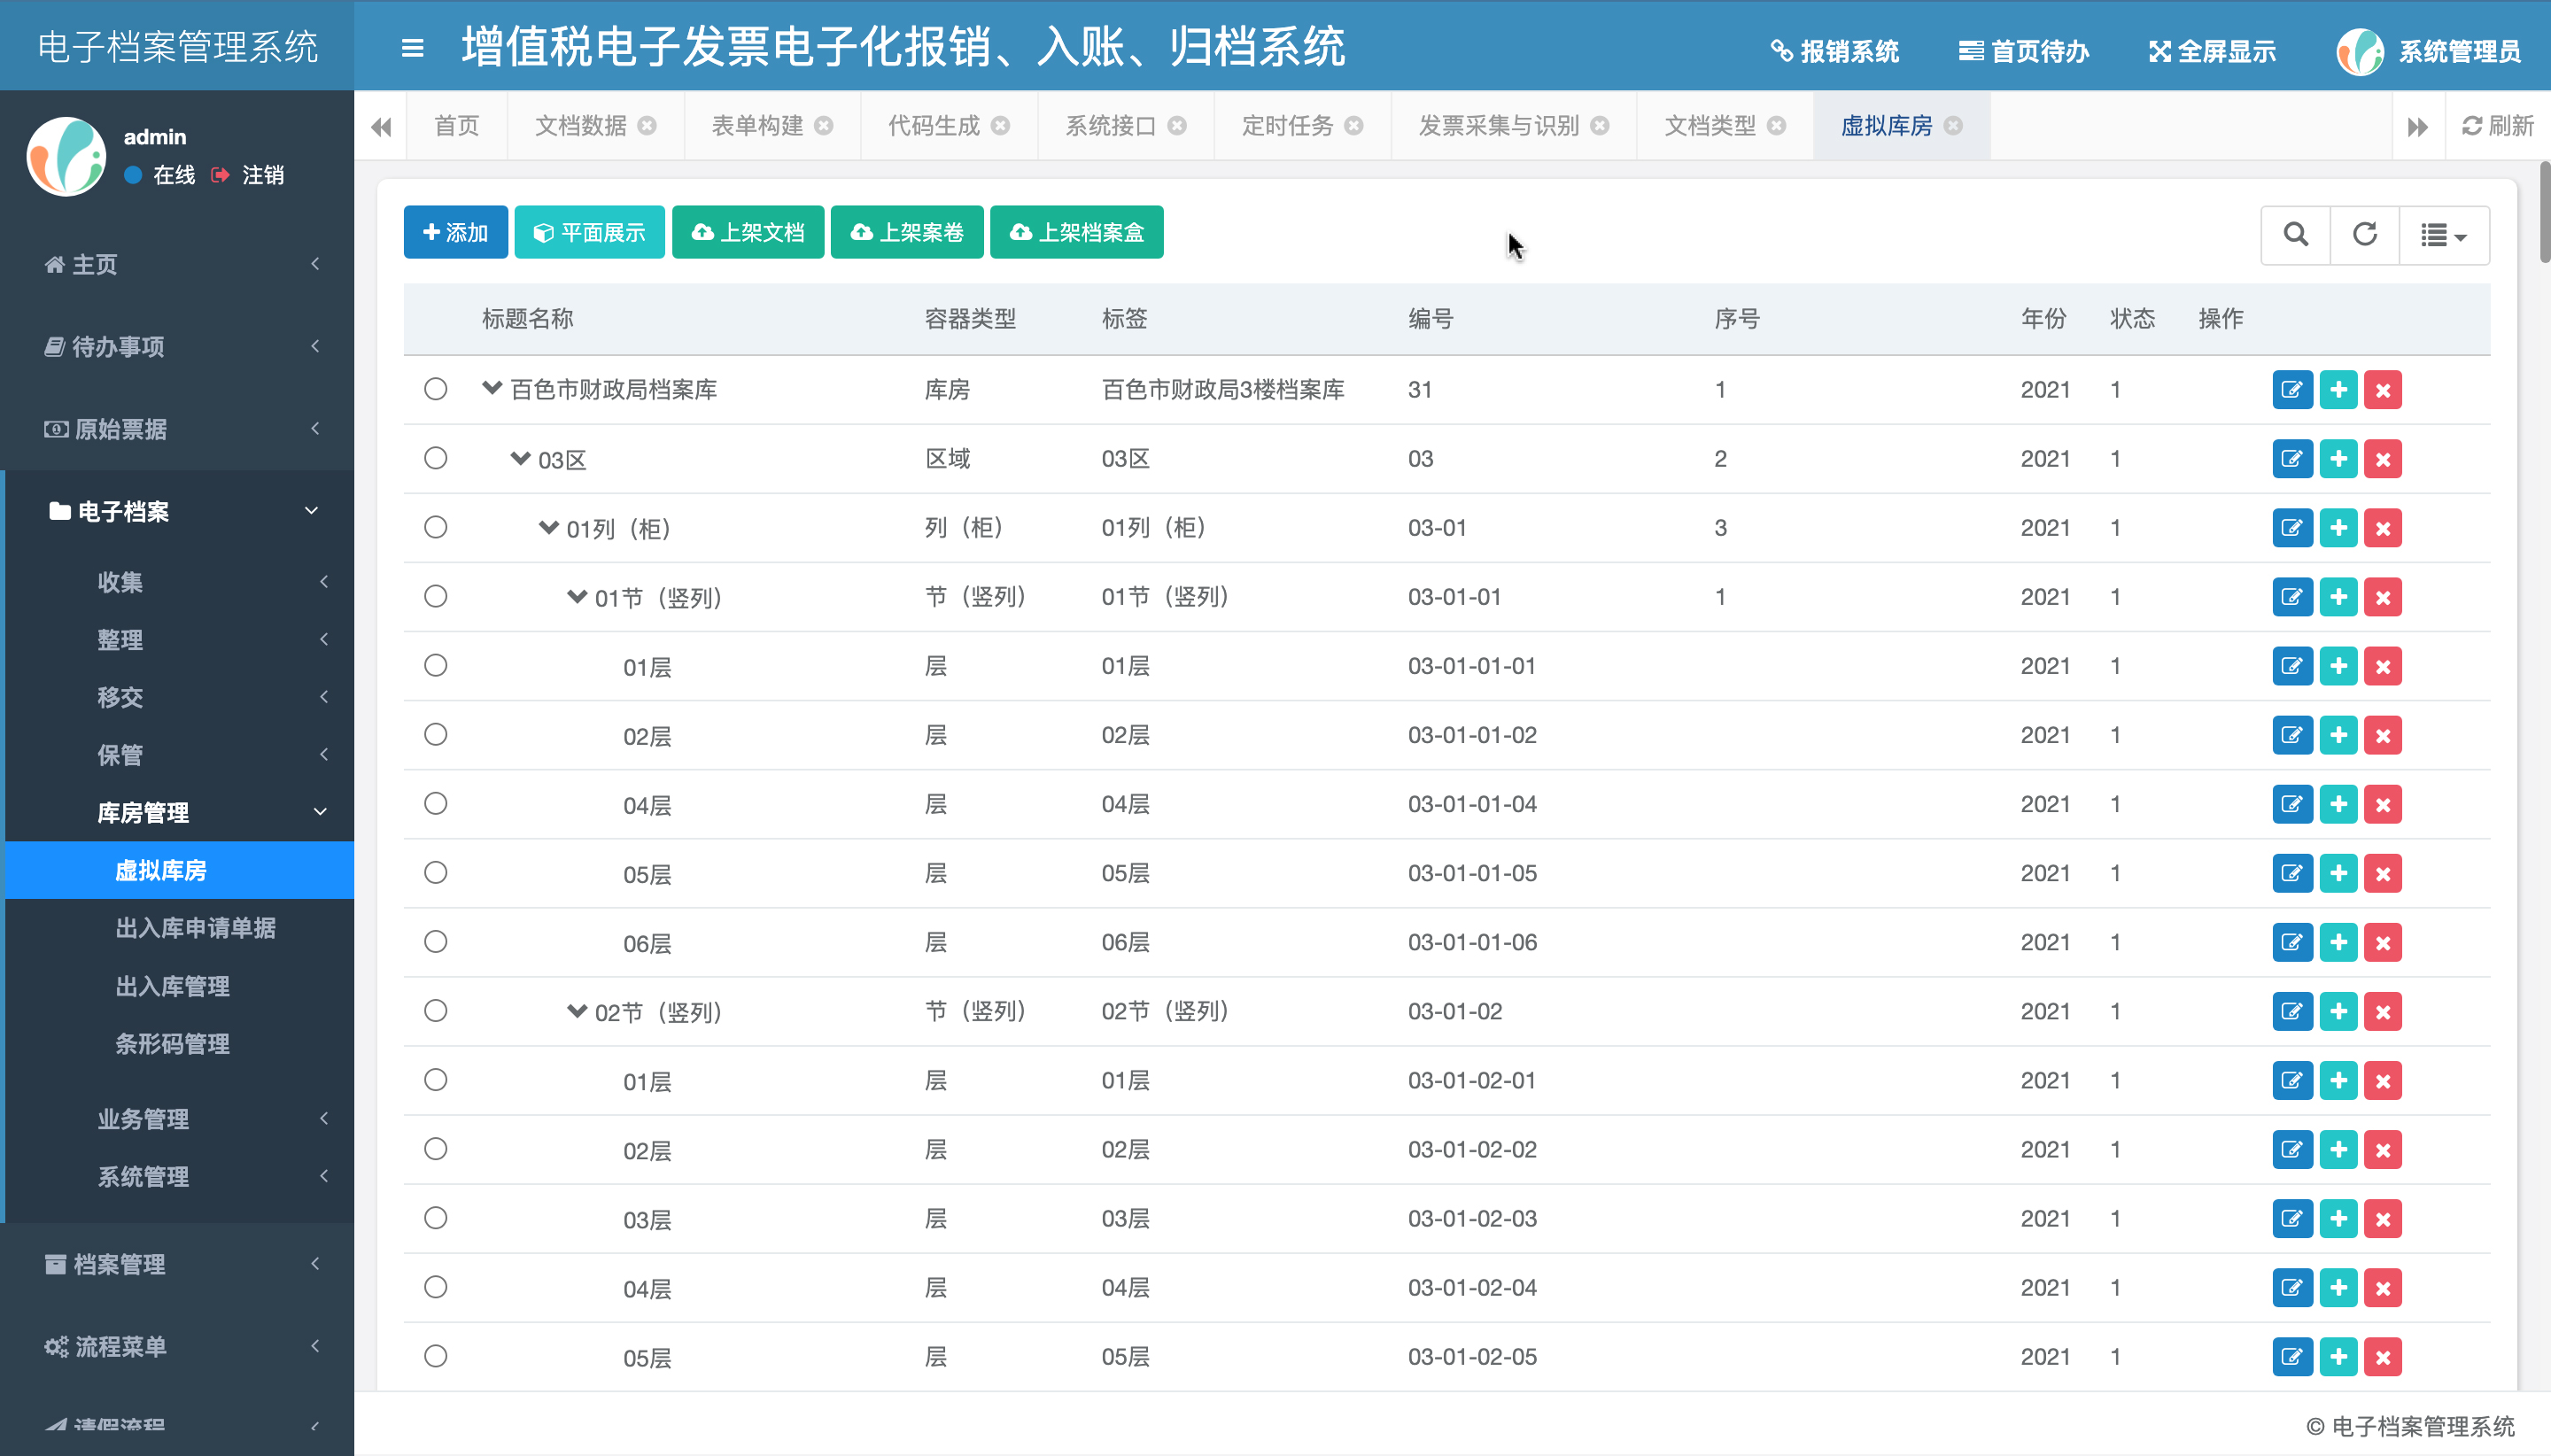Select radio for 百色市财政局档案库
2551x1456 pixels.
pyautogui.click(x=435, y=389)
